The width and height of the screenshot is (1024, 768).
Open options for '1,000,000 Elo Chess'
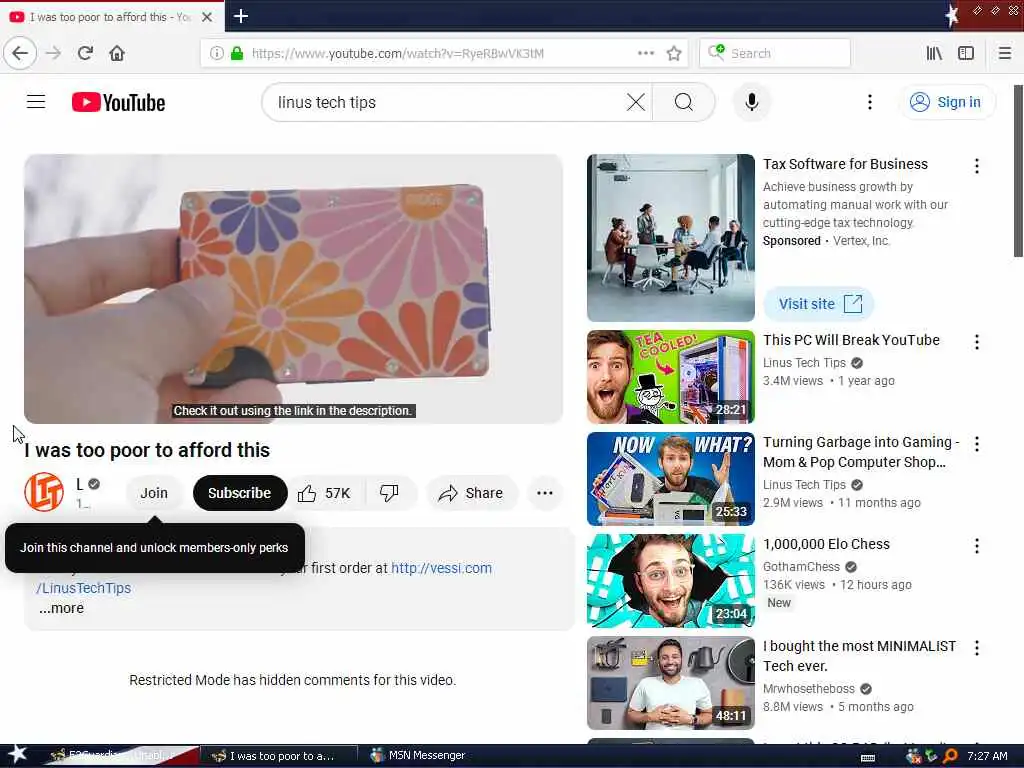pos(976,546)
